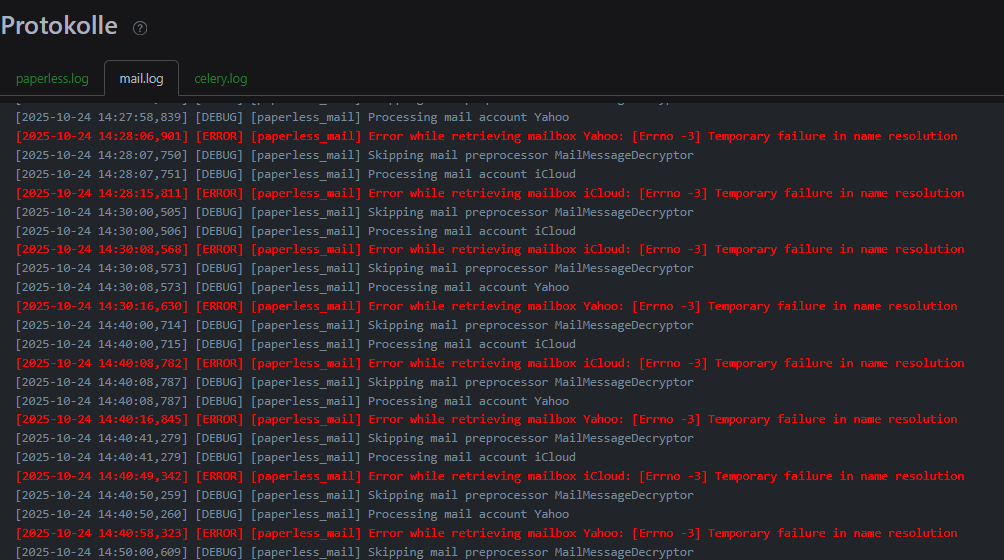Click the Processing Yahoo line at 14:27:58,839
Viewport: 1004px width, 560px height.
tap(292, 117)
